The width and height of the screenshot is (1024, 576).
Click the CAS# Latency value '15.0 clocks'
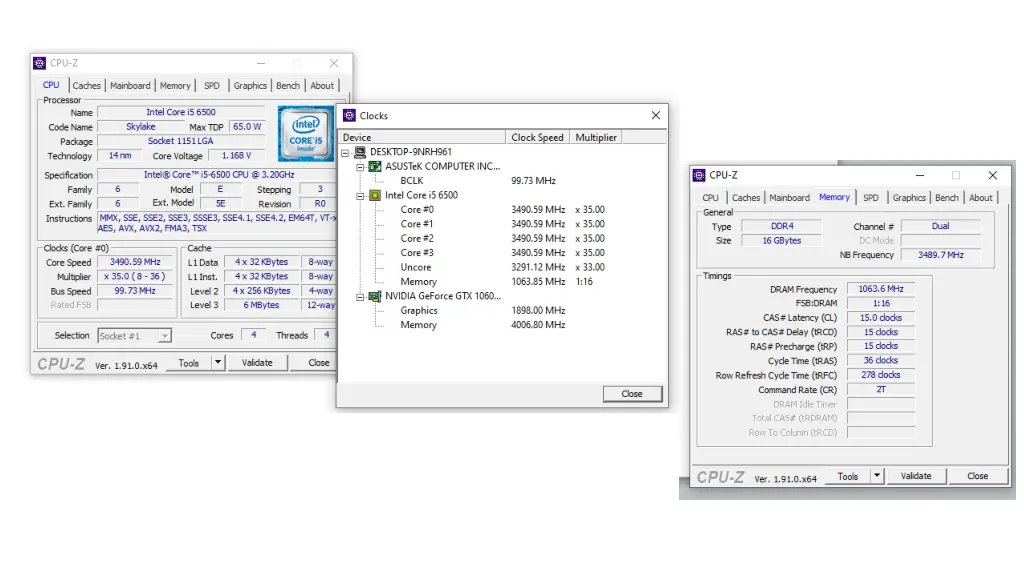click(x=881, y=317)
